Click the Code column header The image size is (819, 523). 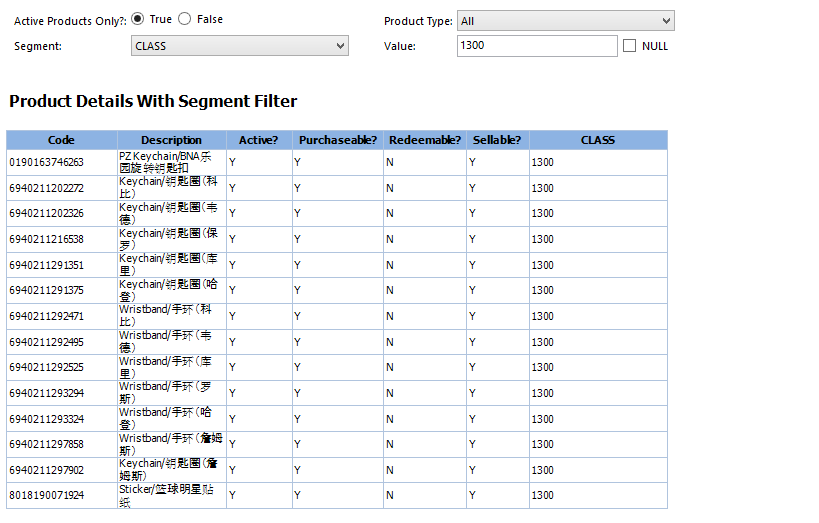(61, 140)
